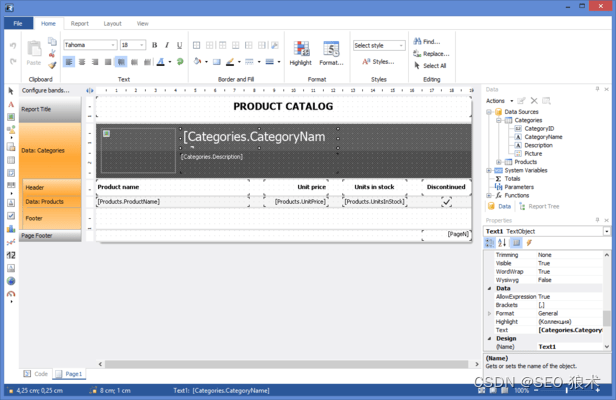616x400 pixels.
Task: Center text horizontally
Action: (x=82, y=62)
